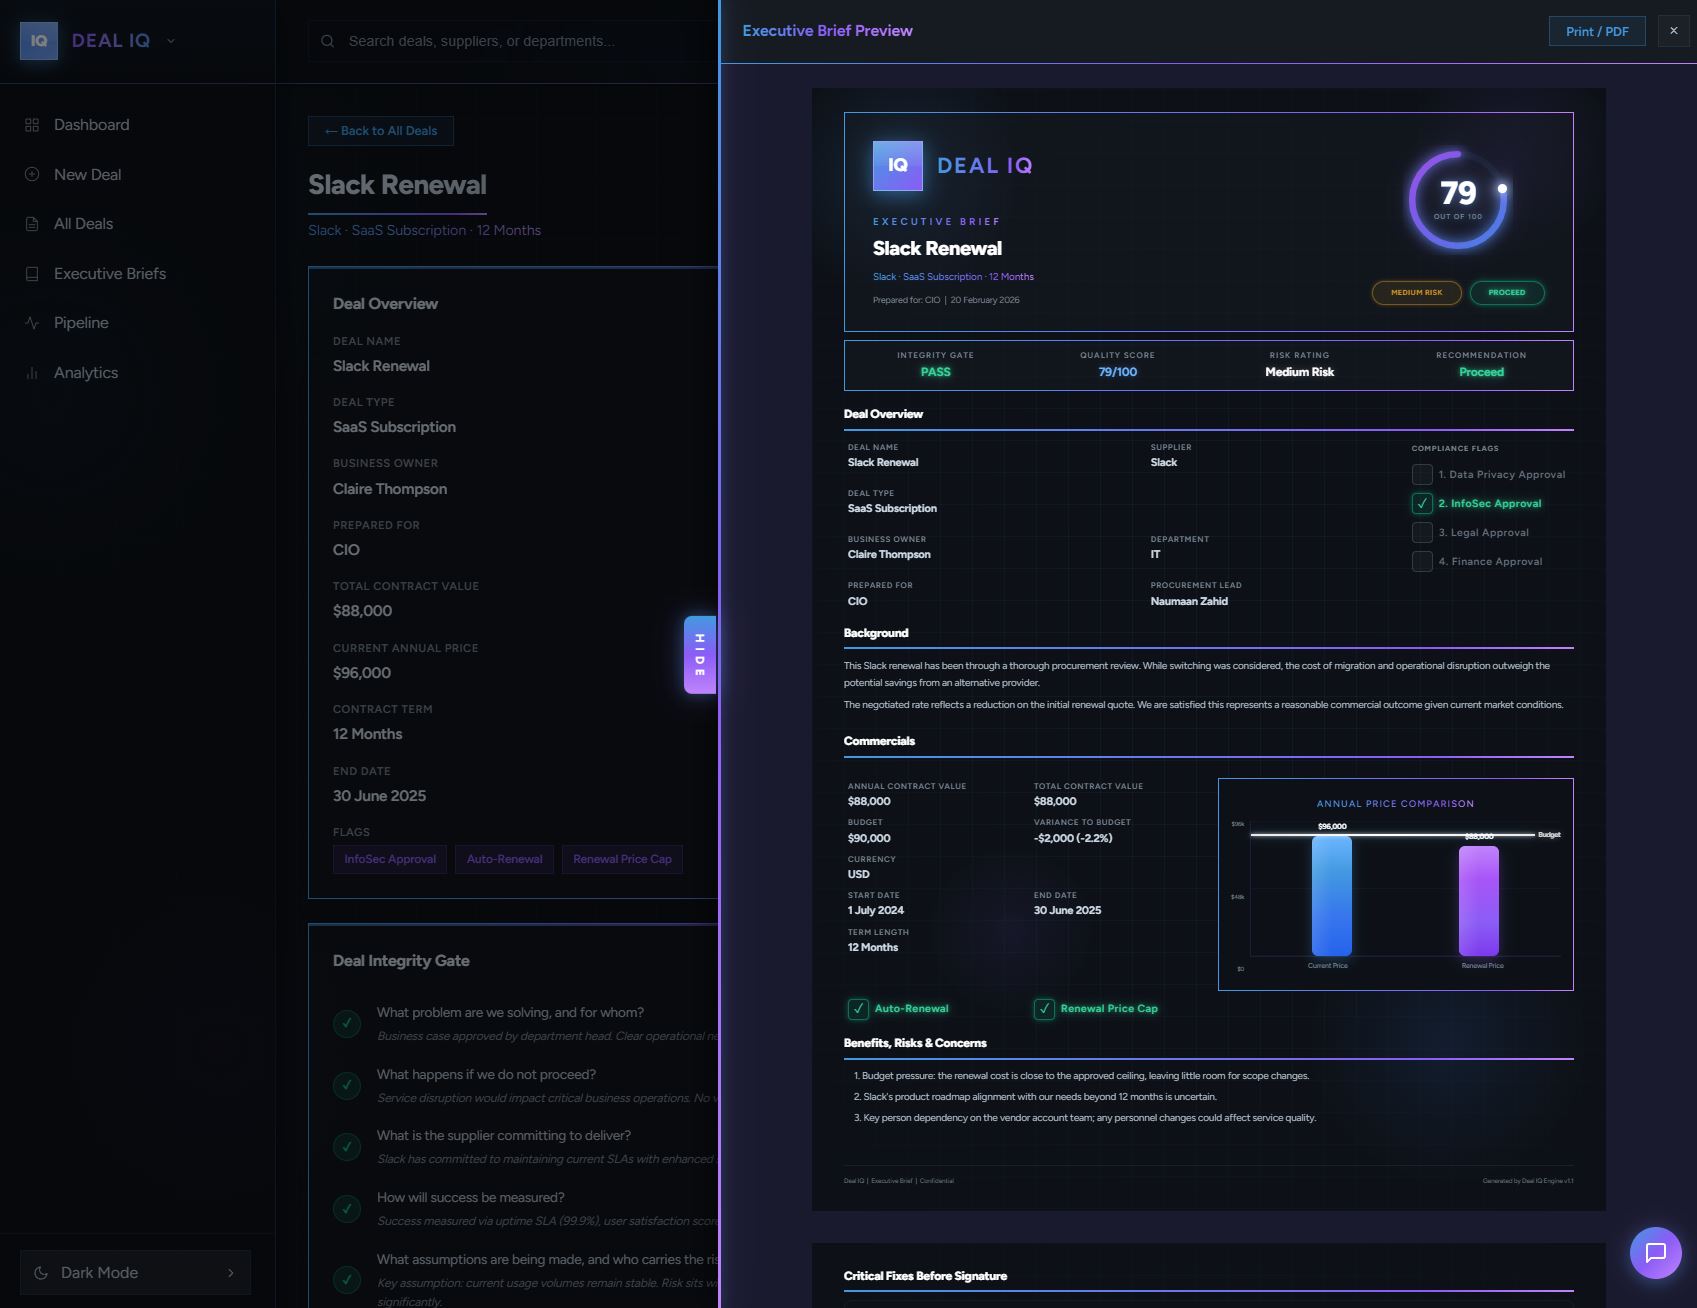
Task: Uncheck the Renewal Price Cap checkbox in the brief
Action: coord(1044,1009)
